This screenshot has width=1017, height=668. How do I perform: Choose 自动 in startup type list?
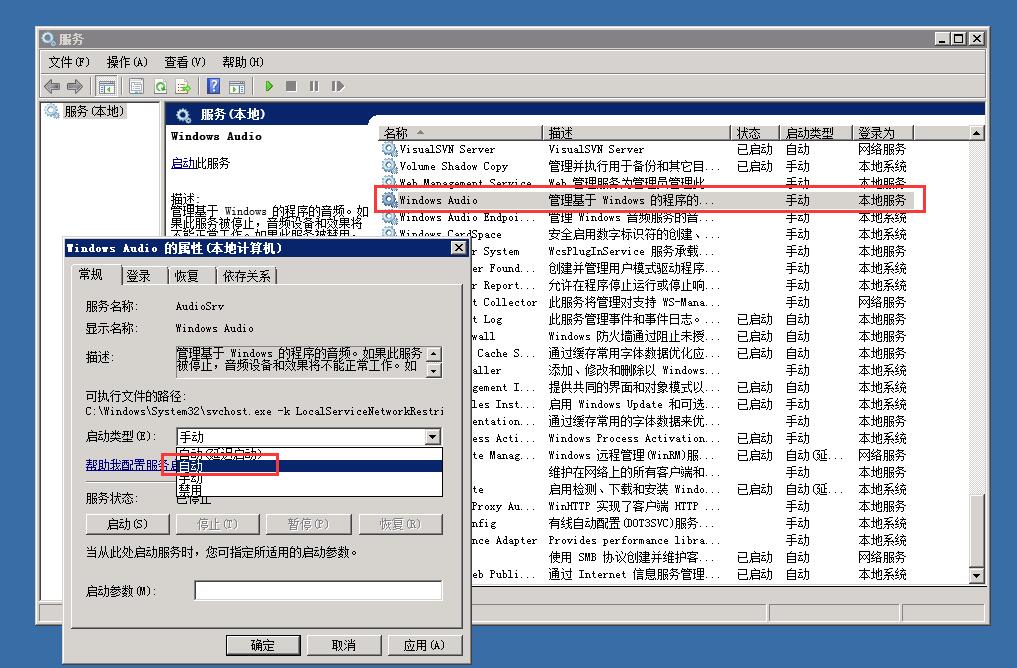pos(309,466)
